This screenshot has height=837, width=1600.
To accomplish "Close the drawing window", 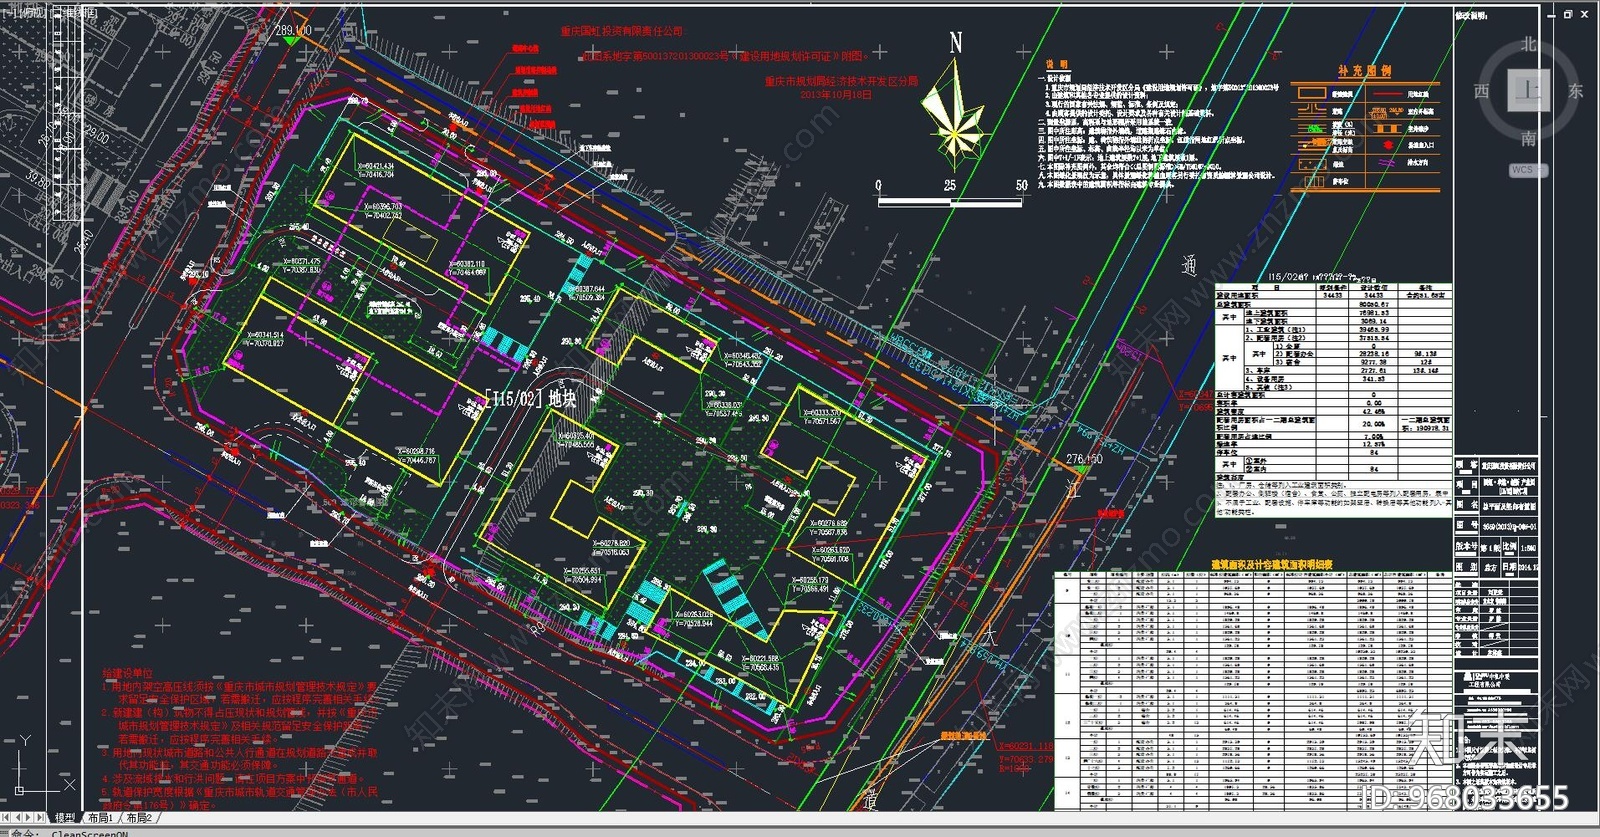I will (x=1587, y=14).
